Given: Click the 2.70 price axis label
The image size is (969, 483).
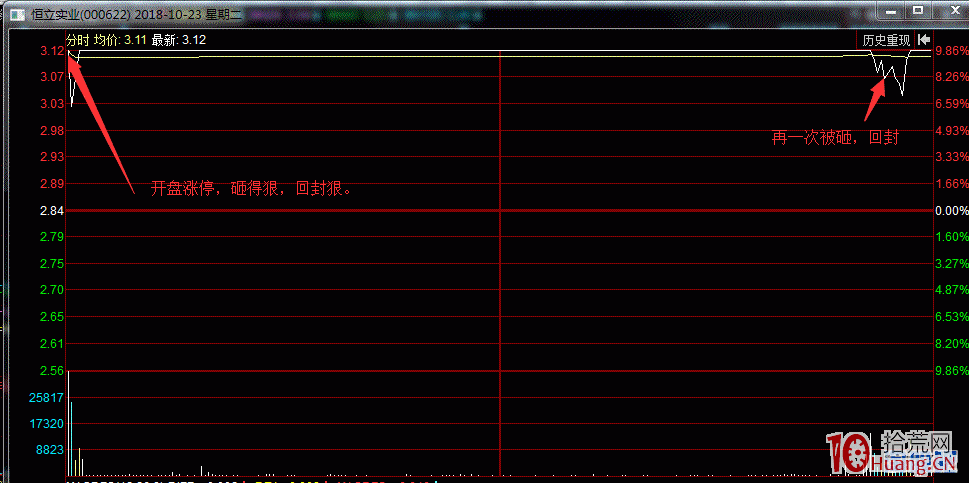Looking at the screenshot, I should pyautogui.click(x=53, y=290).
